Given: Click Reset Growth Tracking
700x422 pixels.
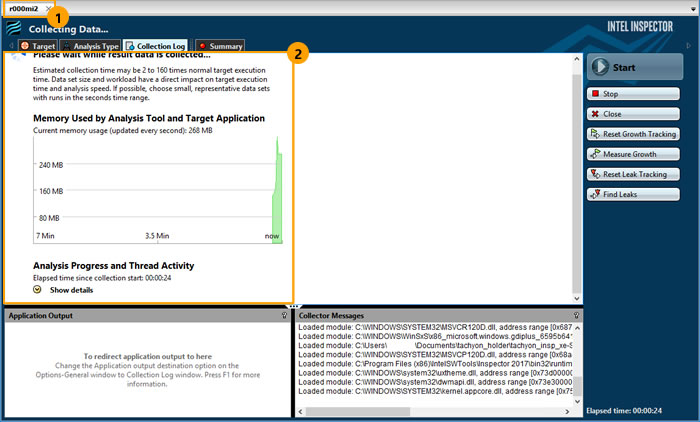Looking at the screenshot, I should pos(634,134).
